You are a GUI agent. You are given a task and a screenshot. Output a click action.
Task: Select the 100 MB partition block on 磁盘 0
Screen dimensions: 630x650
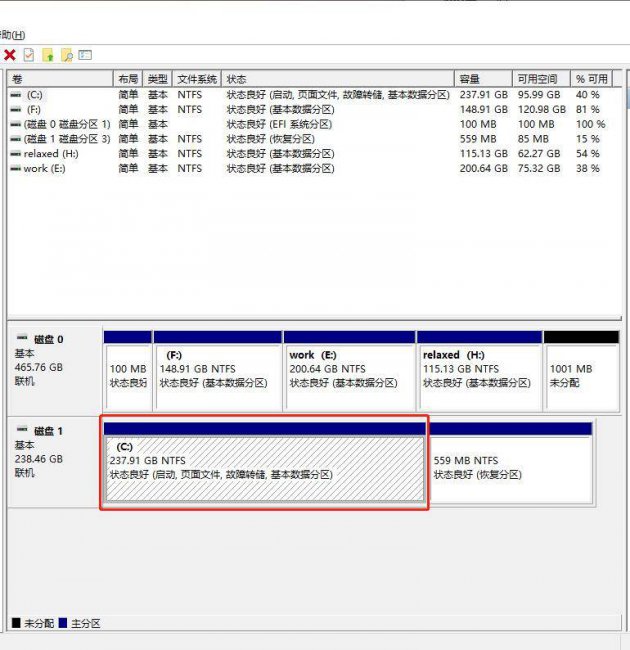coord(128,371)
